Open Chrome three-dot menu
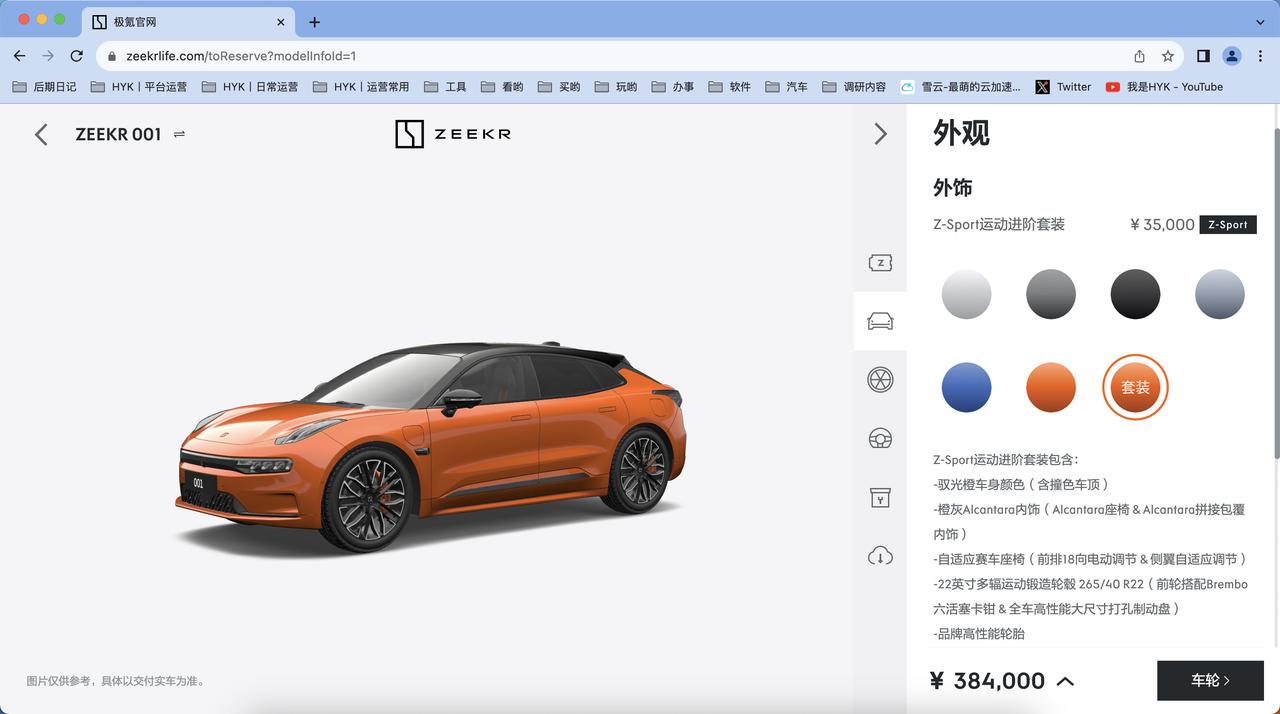Image resolution: width=1280 pixels, height=714 pixels. 1260,56
